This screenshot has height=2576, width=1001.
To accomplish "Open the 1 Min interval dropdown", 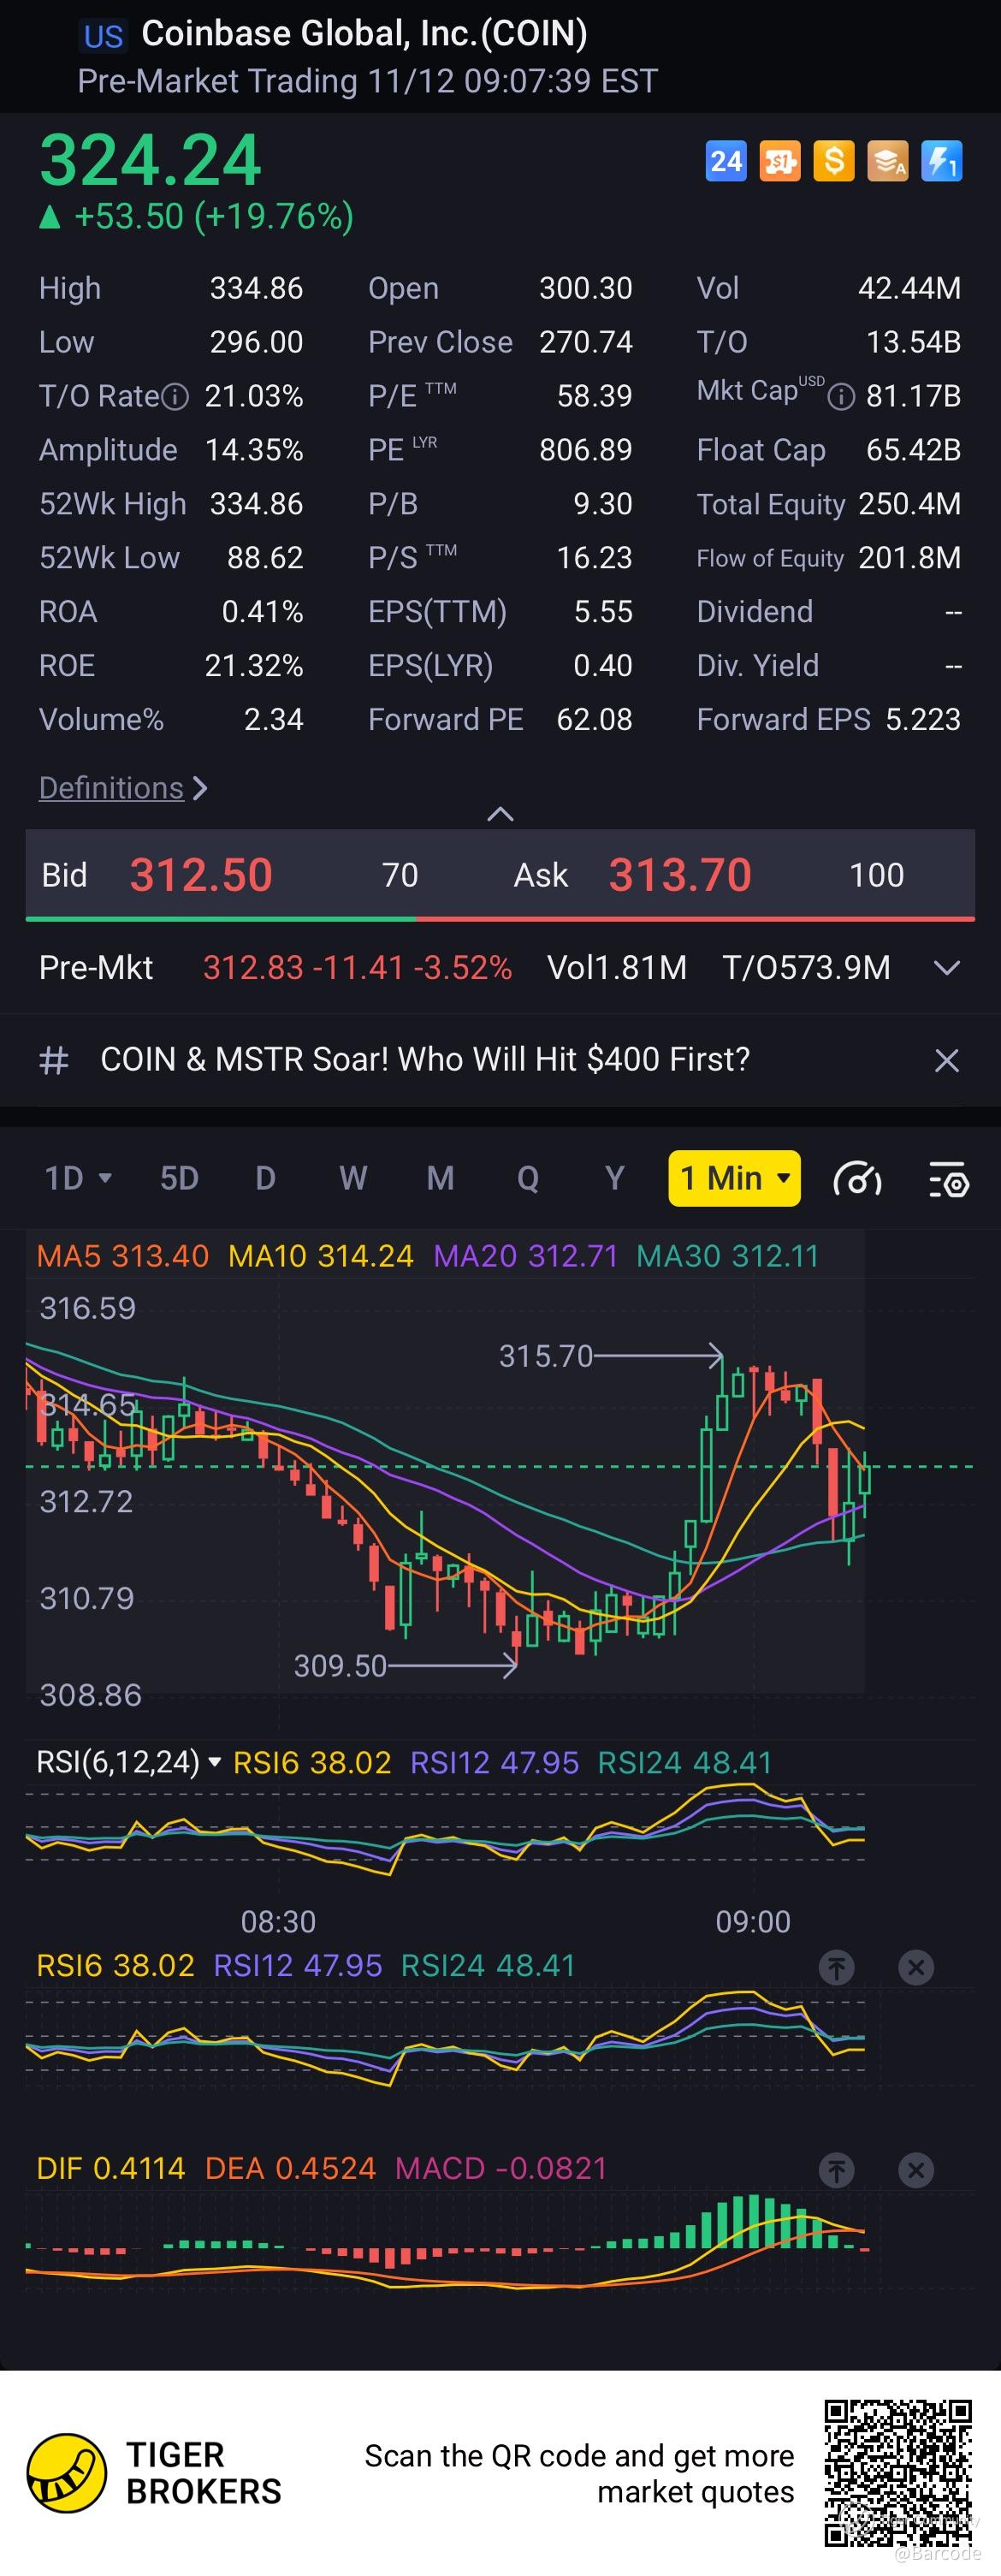I will 734,1178.
